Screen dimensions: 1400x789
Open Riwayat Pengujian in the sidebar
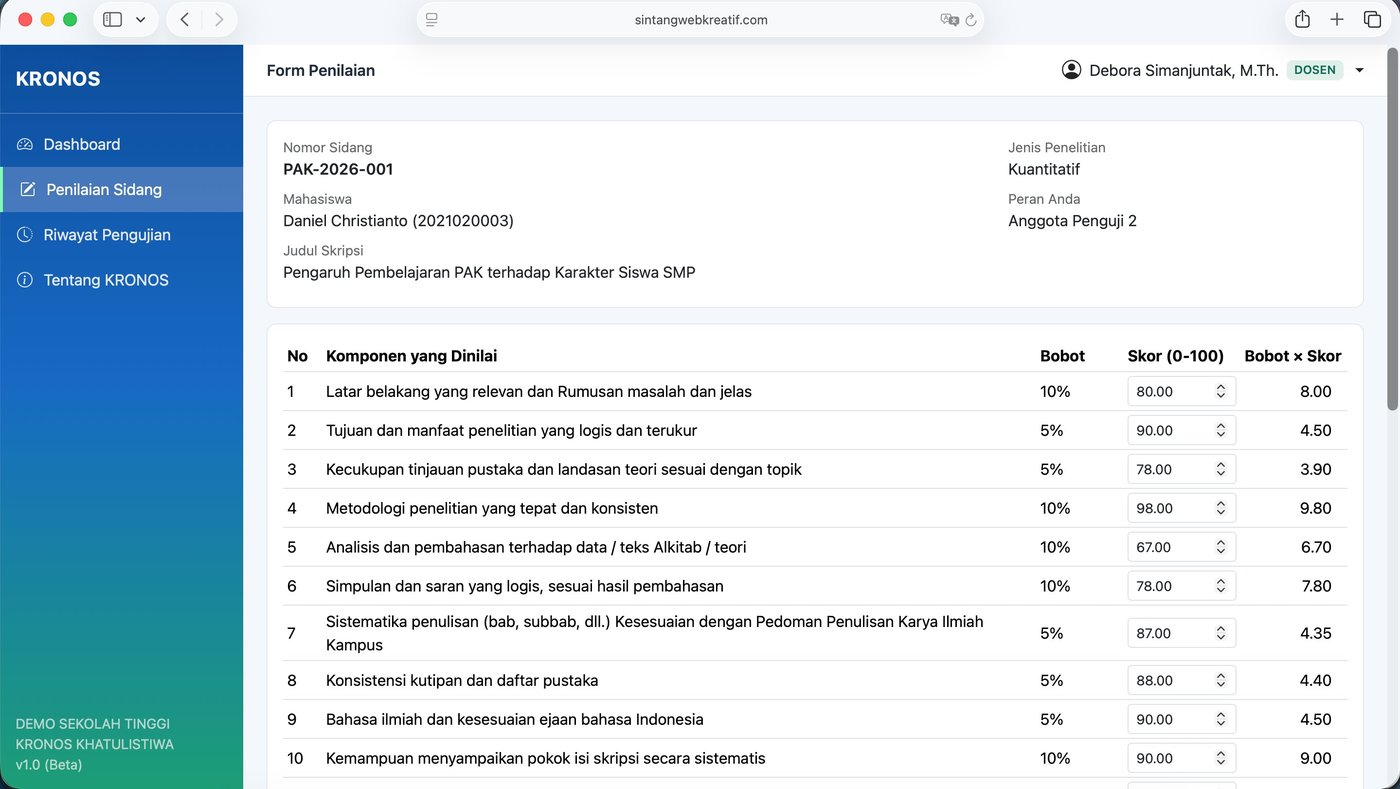[x=121, y=235]
